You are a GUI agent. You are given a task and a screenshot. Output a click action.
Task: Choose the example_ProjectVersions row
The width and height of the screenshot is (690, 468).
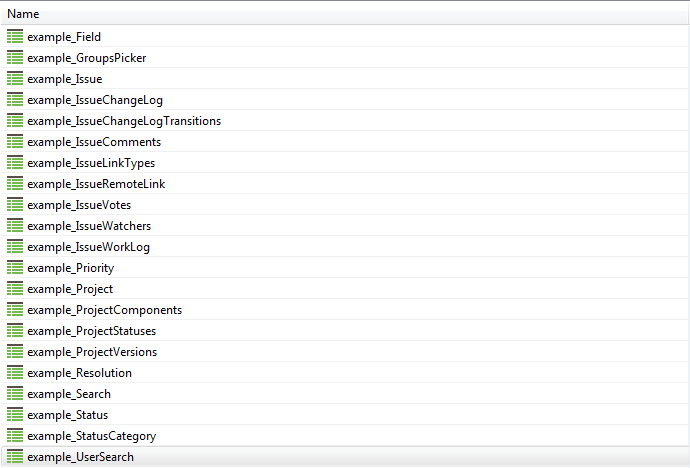pos(92,352)
